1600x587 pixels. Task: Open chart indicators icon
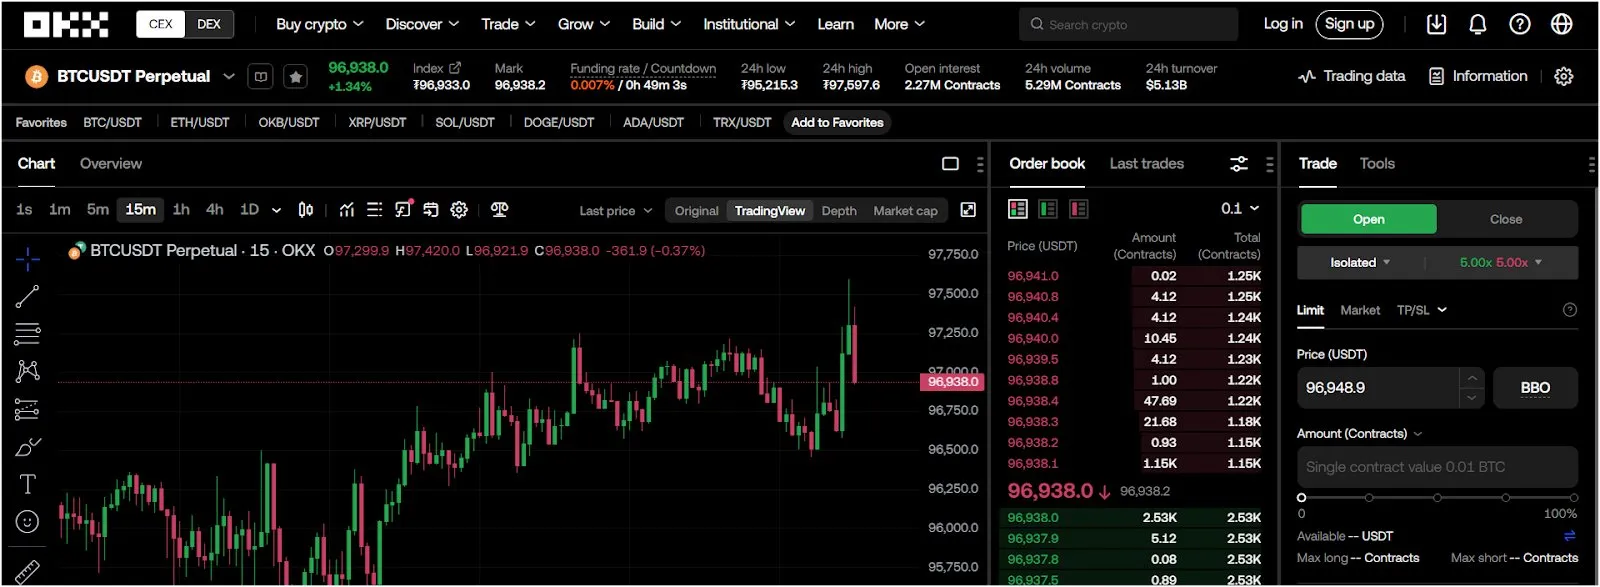coord(346,210)
